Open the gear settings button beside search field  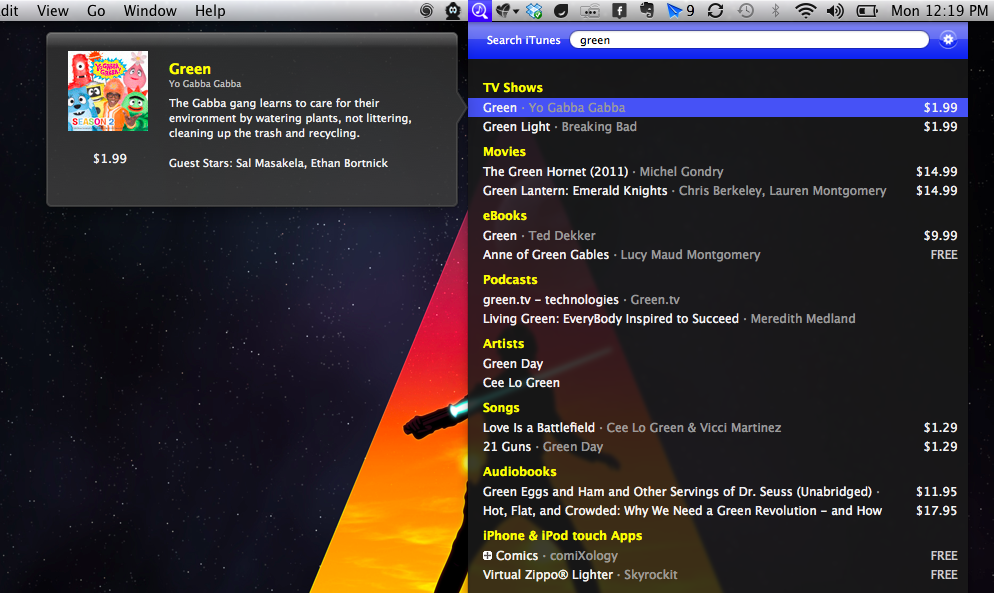click(948, 39)
